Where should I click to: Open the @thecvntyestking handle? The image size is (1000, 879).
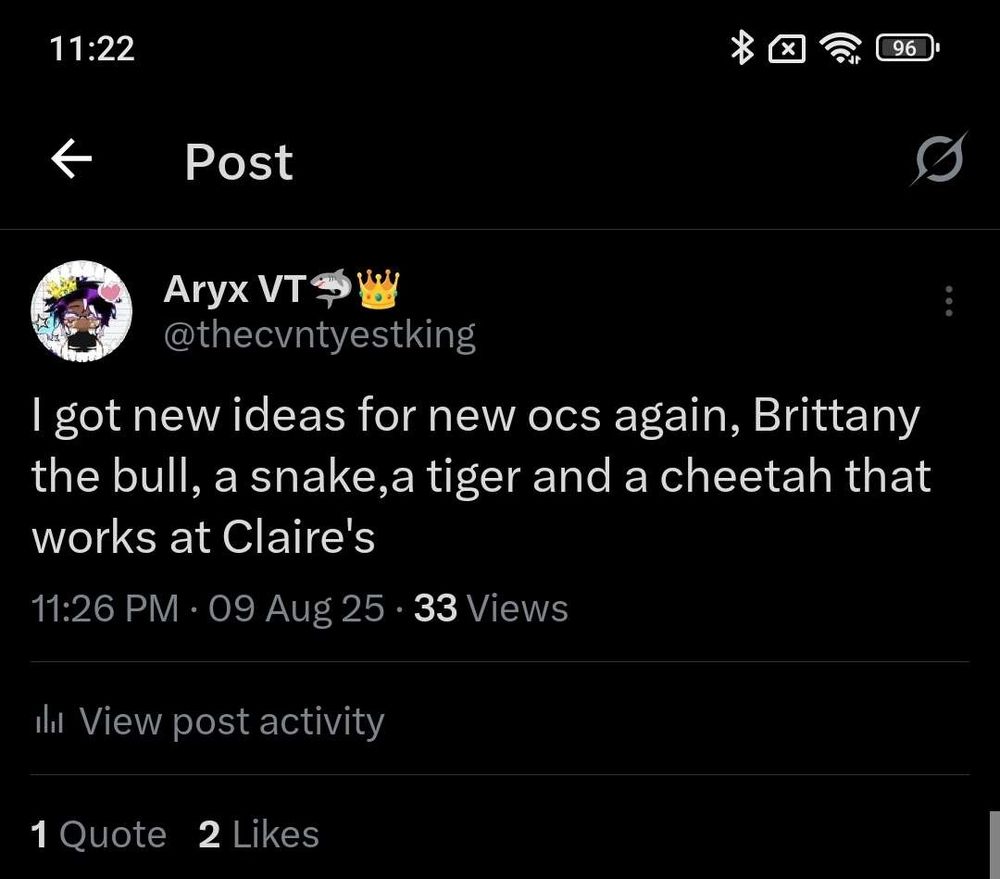click(x=320, y=334)
